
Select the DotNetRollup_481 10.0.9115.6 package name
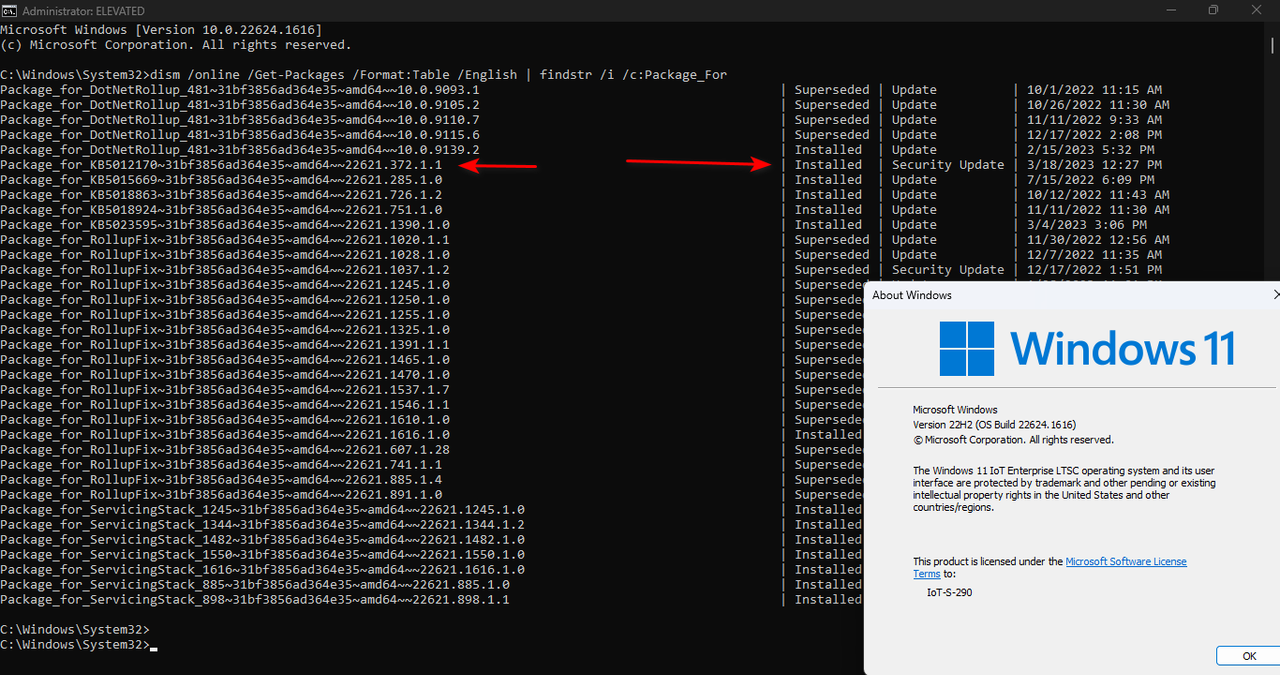[x=240, y=135]
